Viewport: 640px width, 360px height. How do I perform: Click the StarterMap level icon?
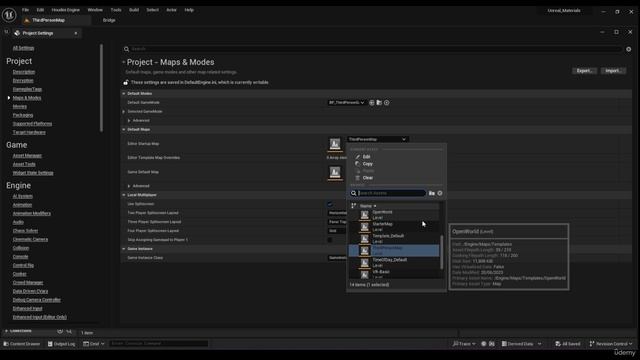pyautogui.click(x=364, y=227)
